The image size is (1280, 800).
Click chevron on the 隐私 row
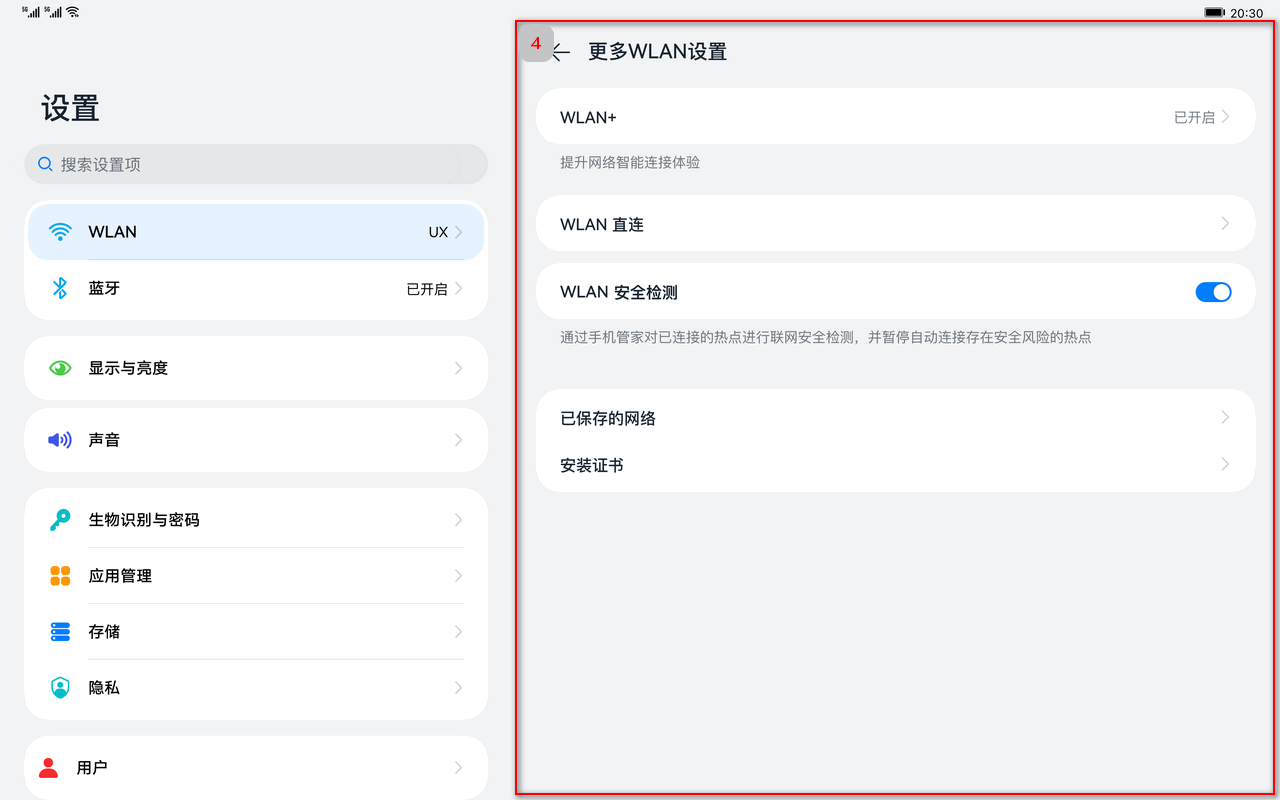click(458, 688)
